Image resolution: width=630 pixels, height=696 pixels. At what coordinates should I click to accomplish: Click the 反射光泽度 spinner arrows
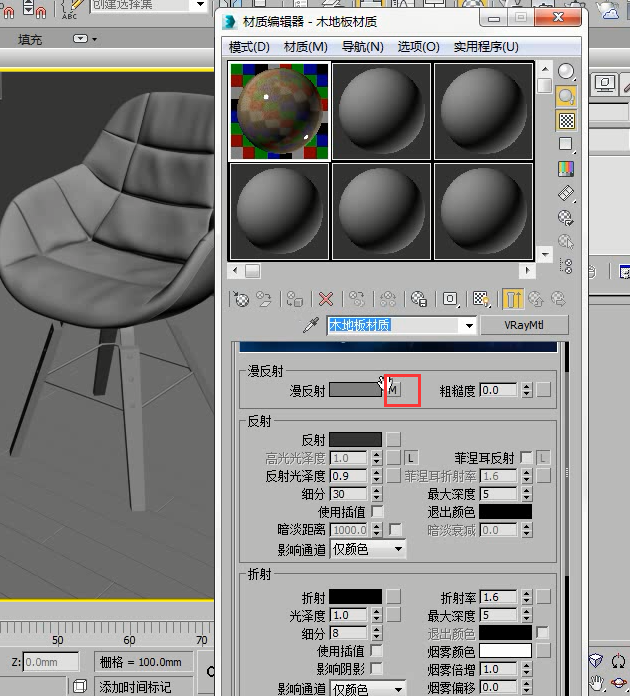click(x=376, y=476)
